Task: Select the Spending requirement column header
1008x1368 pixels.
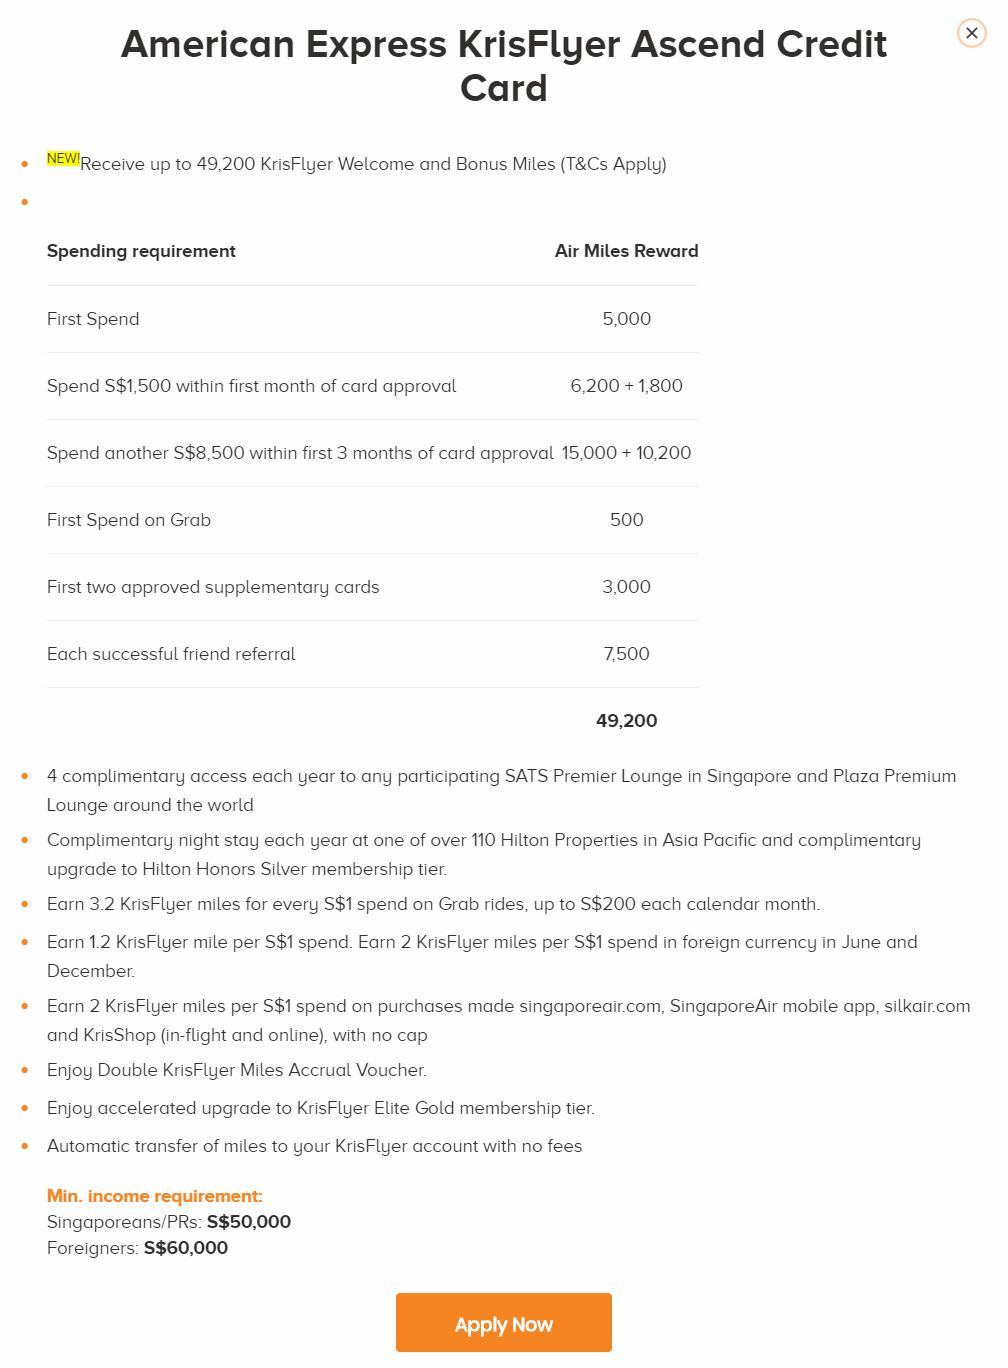Action: (x=141, y=251)
